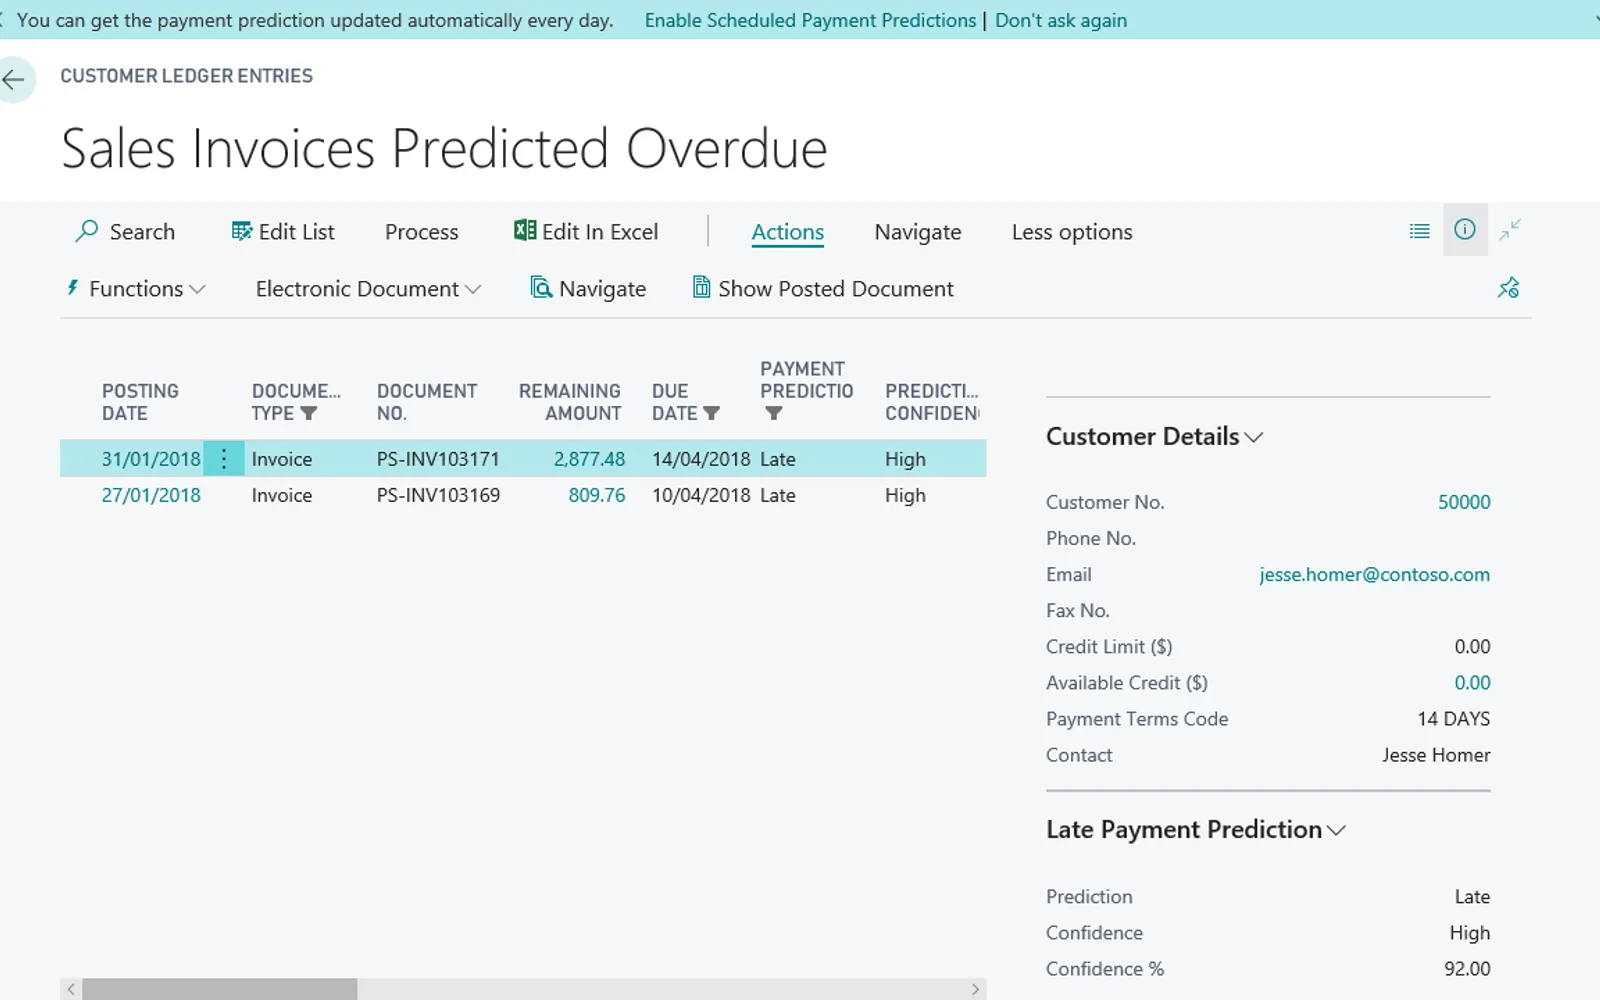Open the Navigate menu tab
Image resolution: width=1600 pixels, height=1000 pixels.
pos(918,232)
